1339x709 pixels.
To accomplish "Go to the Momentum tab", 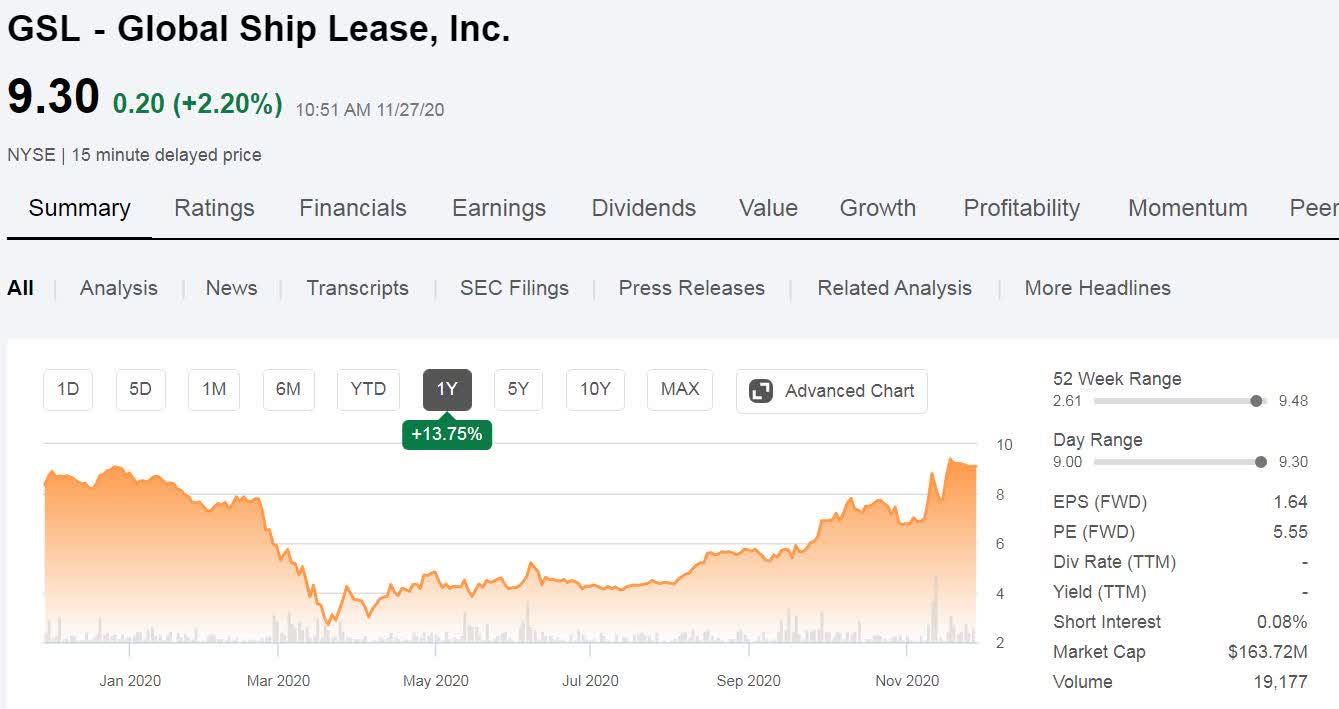I will 1187,208.
